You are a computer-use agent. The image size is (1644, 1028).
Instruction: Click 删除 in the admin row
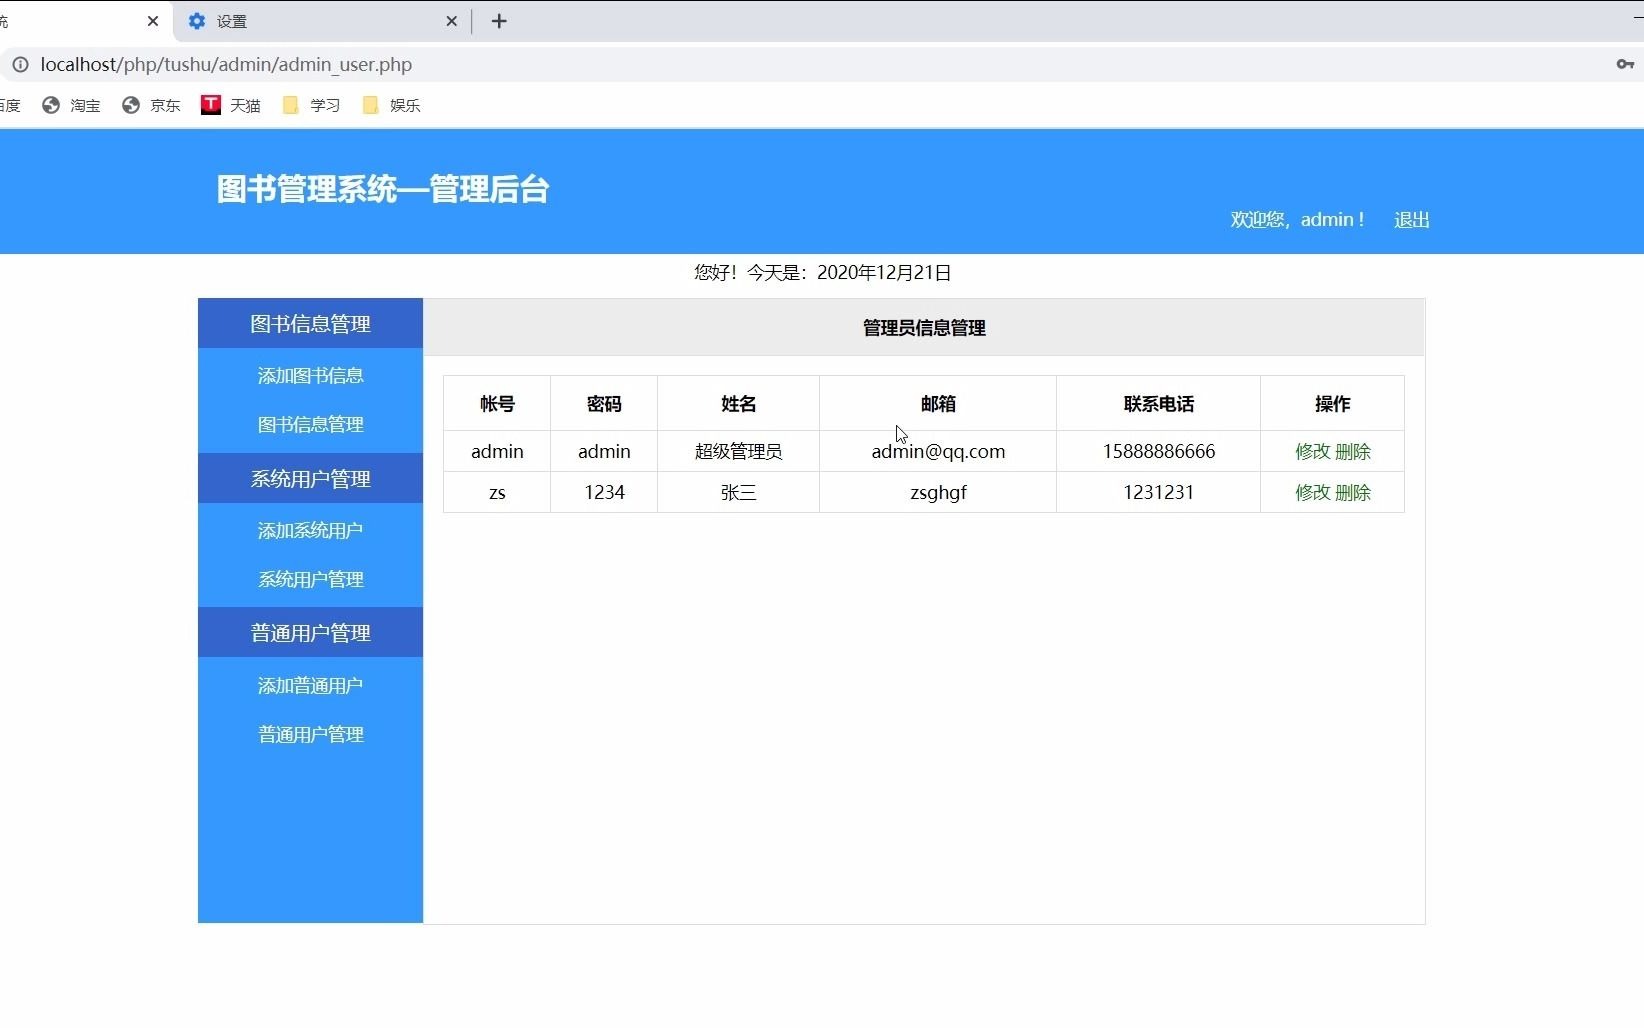(x=1353, y=451)
